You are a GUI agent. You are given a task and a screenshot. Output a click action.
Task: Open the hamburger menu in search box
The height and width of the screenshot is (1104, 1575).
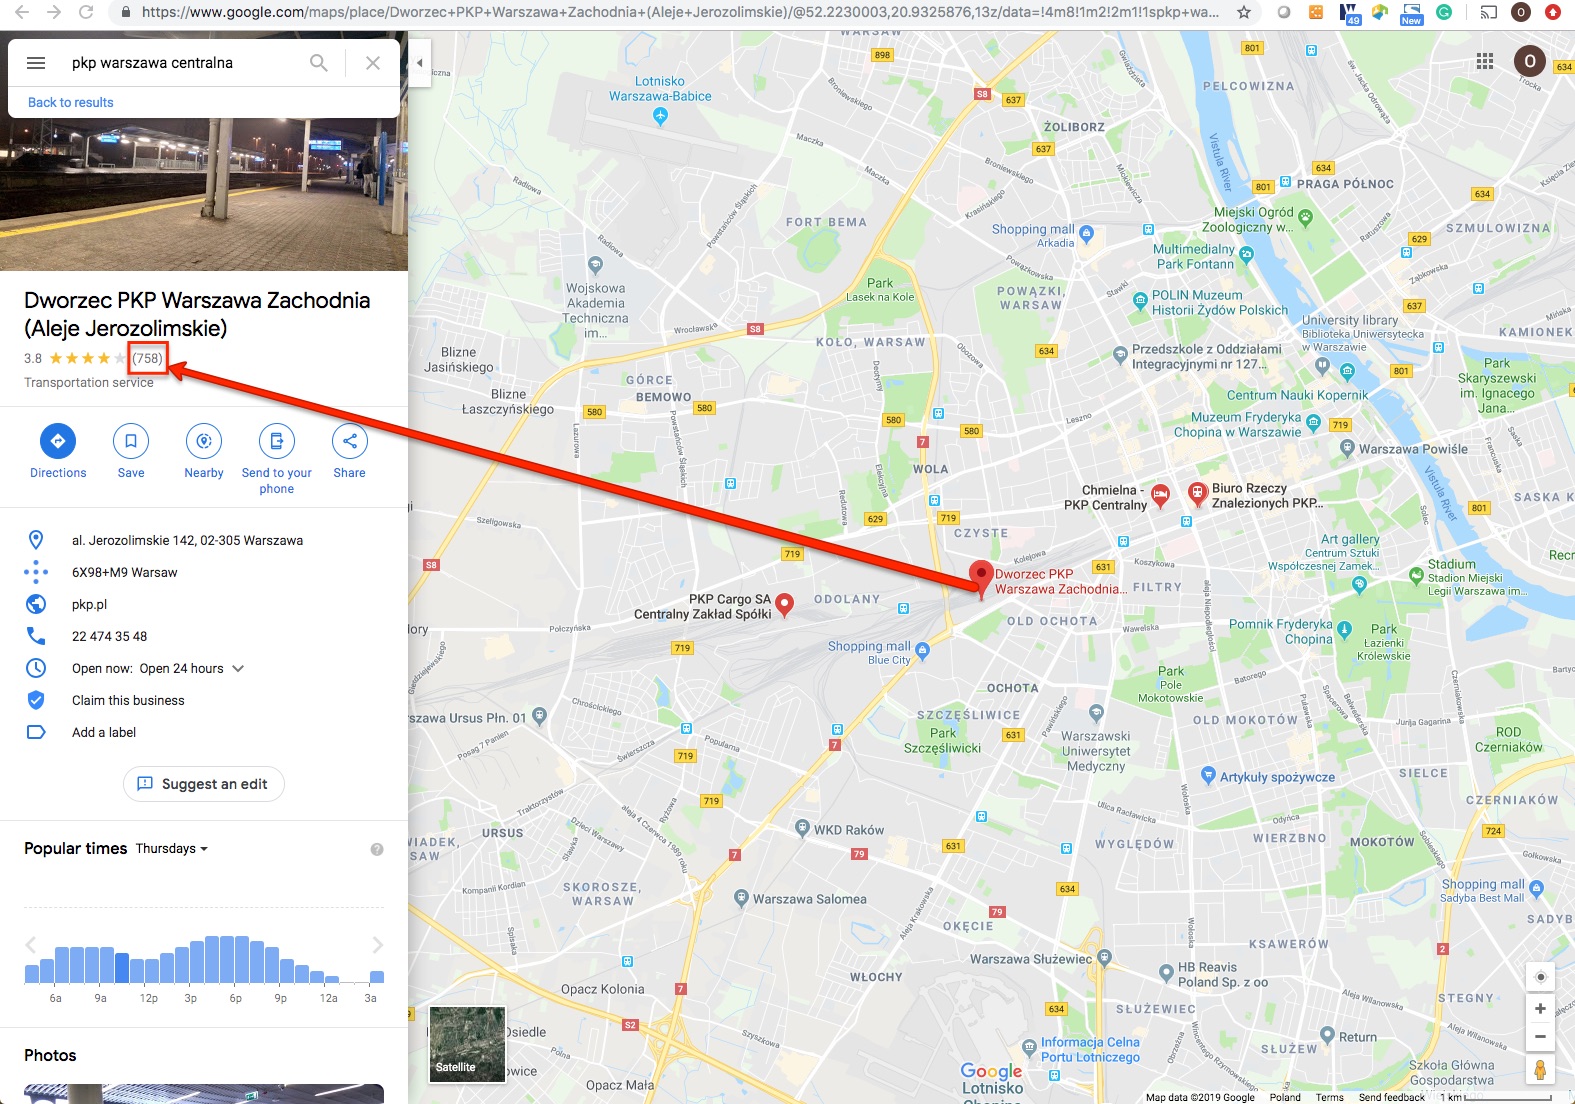36,63
